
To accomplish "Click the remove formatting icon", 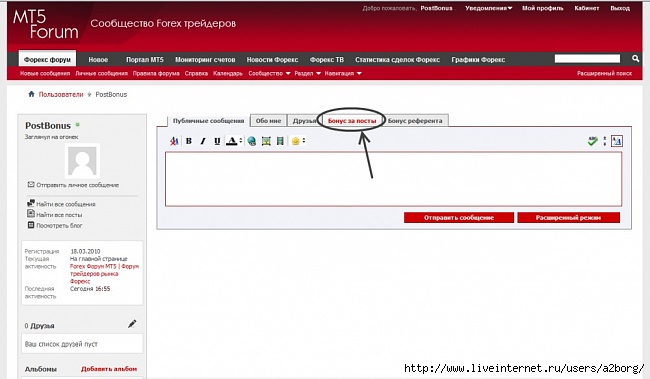I will 174,141.
